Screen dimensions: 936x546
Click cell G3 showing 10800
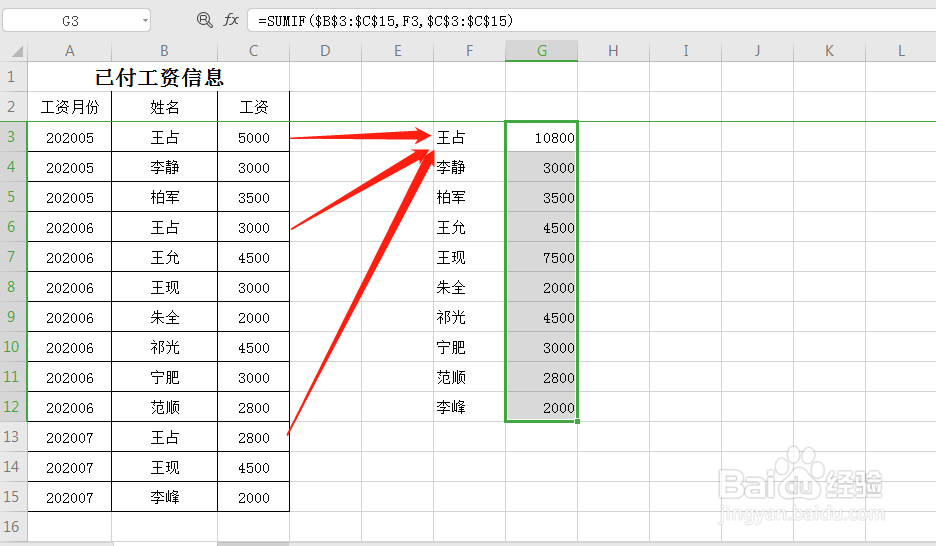click(541, 137)
